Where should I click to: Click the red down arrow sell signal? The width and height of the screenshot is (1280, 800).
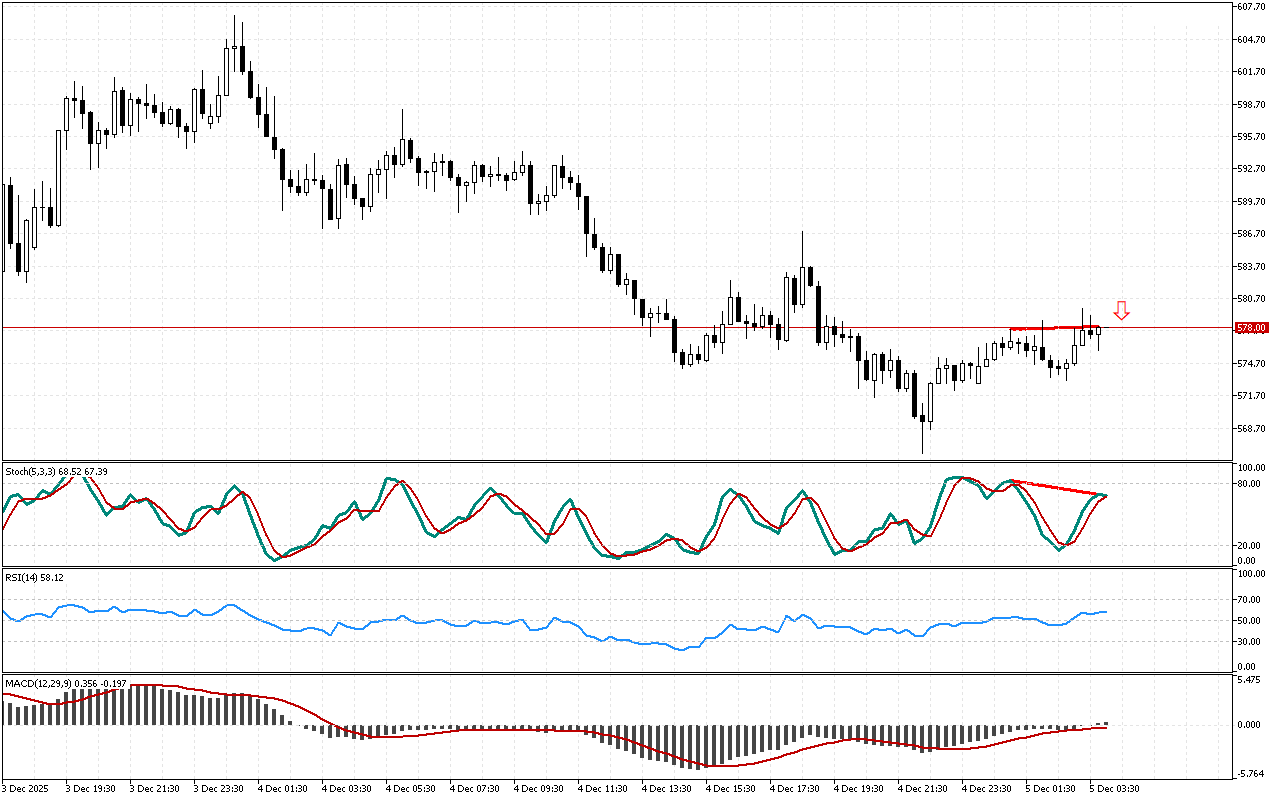(x=1122, y=311)
